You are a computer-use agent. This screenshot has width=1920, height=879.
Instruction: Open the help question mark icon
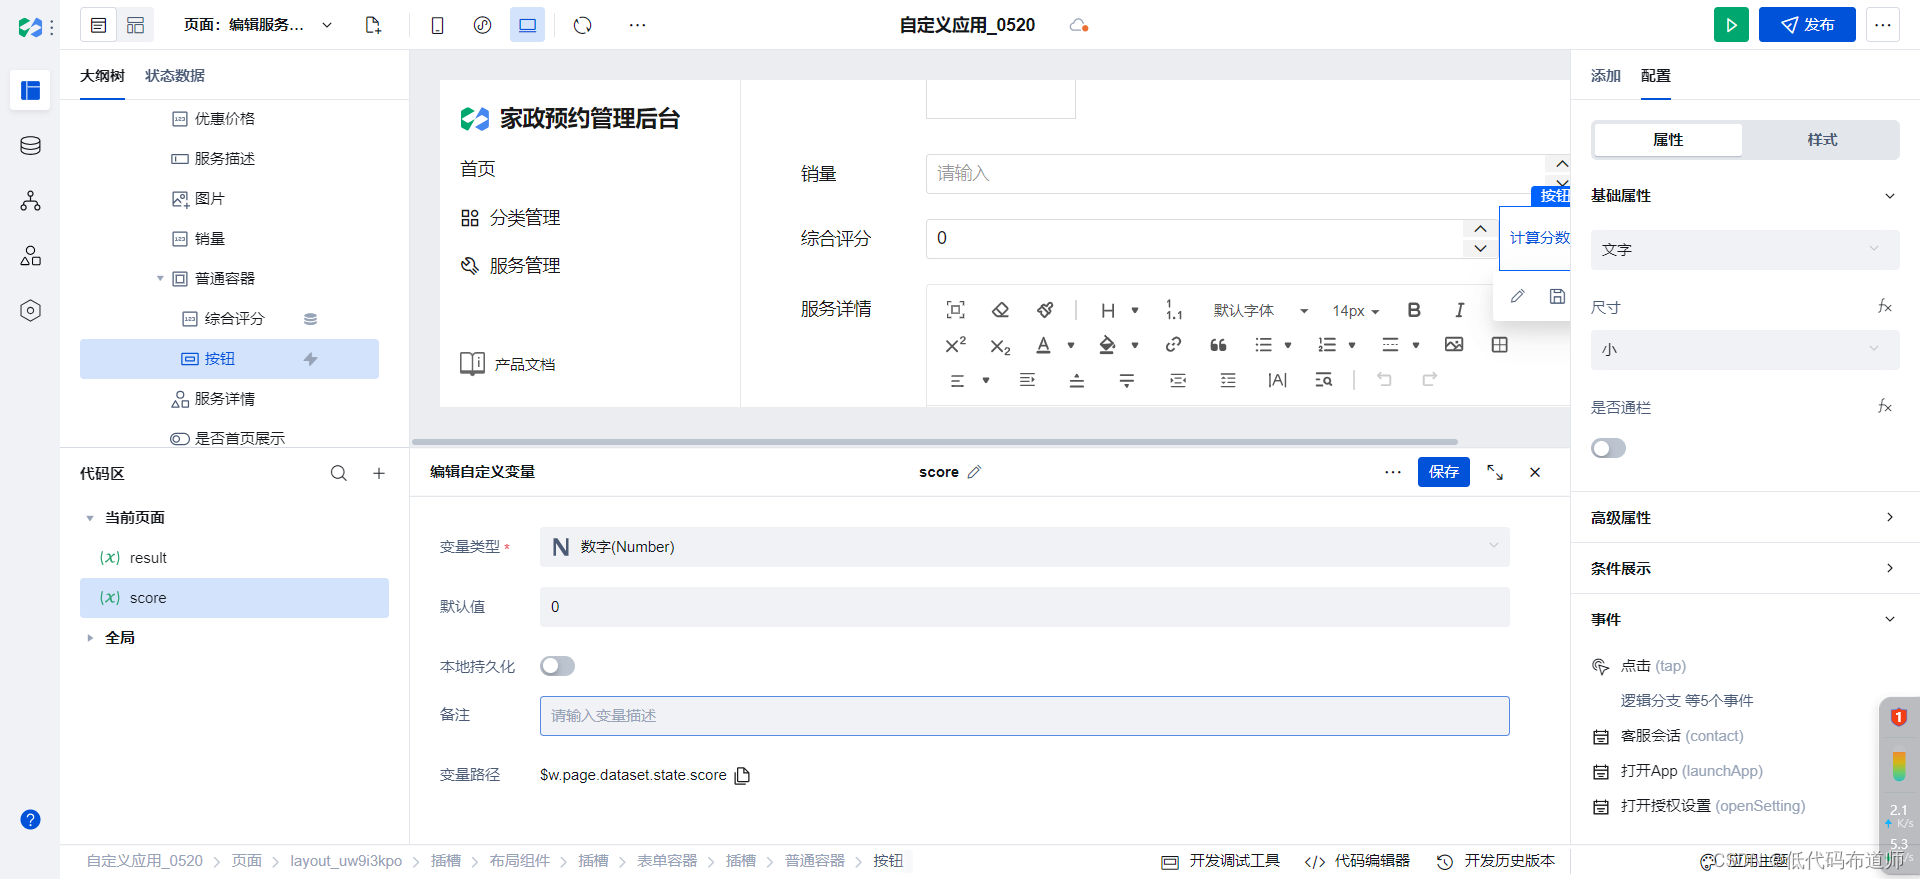point(30,819)
